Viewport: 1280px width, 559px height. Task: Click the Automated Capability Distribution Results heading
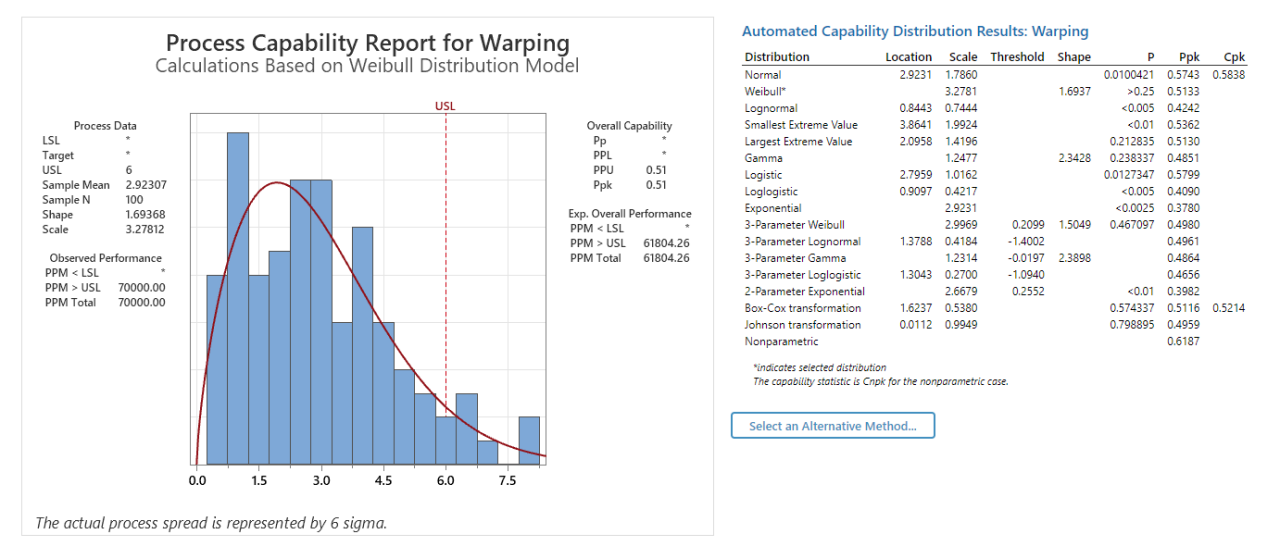[915, 32]
